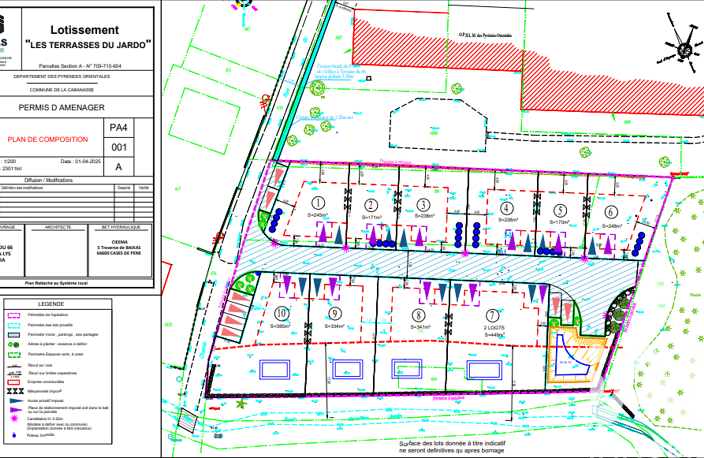Click the 'S=334m²' surface label of lot 9

coord(334,326)
